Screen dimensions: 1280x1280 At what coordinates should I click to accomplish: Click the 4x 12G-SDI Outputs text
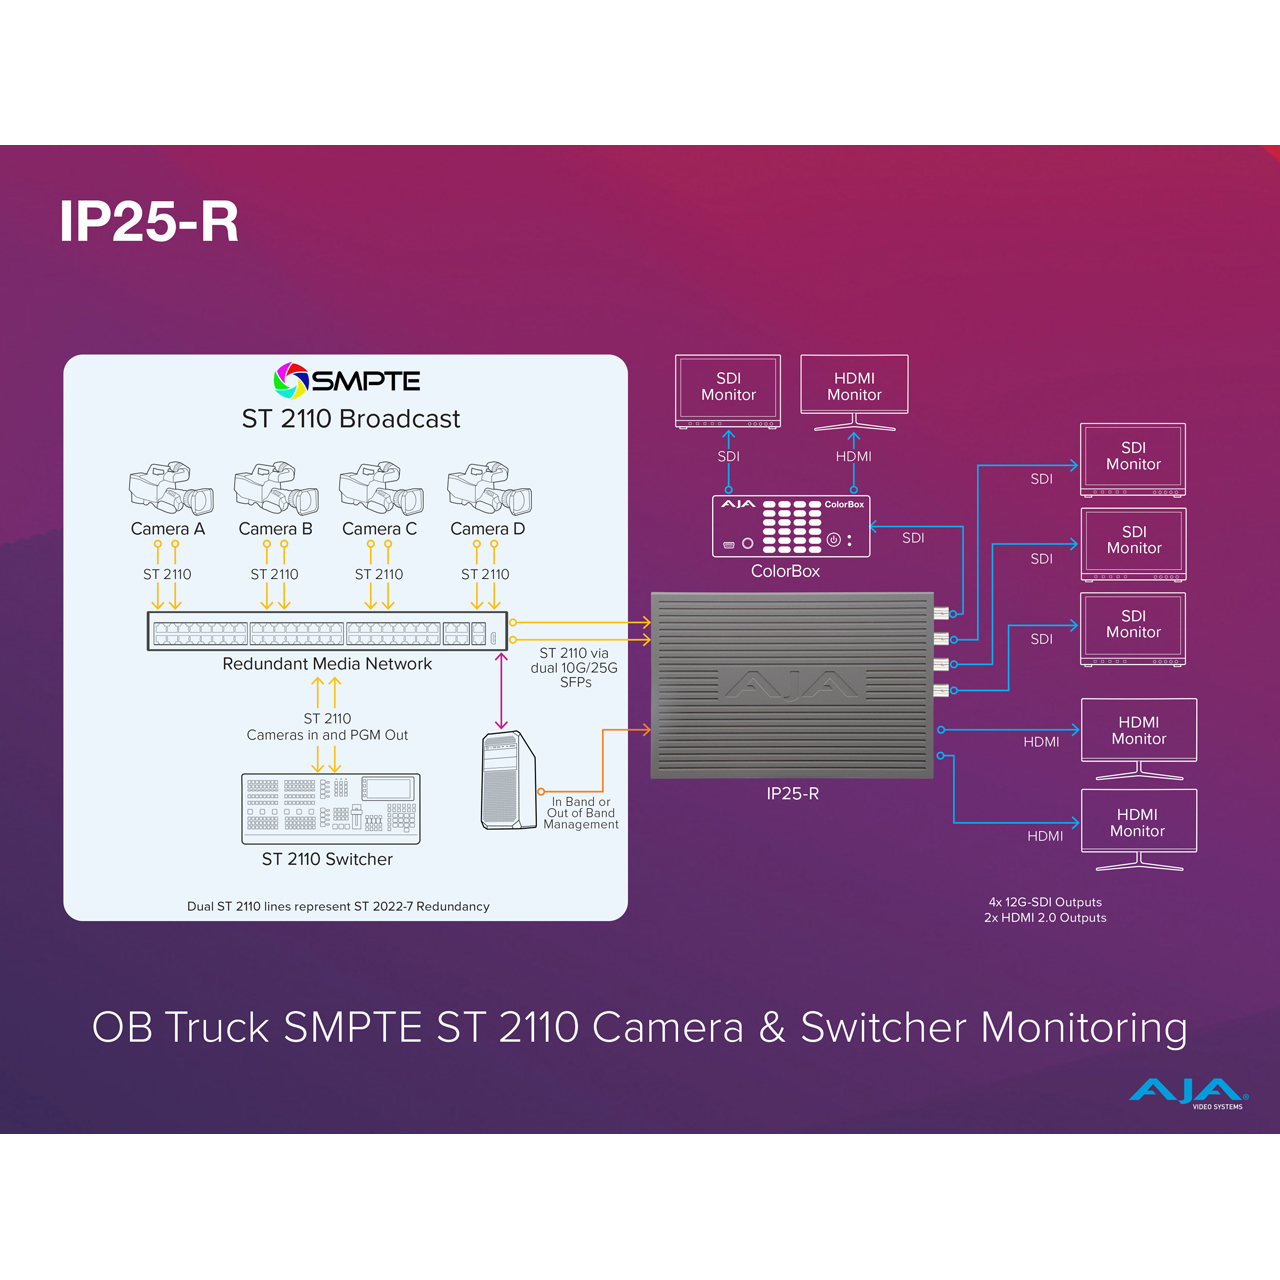coord(1045,902)
